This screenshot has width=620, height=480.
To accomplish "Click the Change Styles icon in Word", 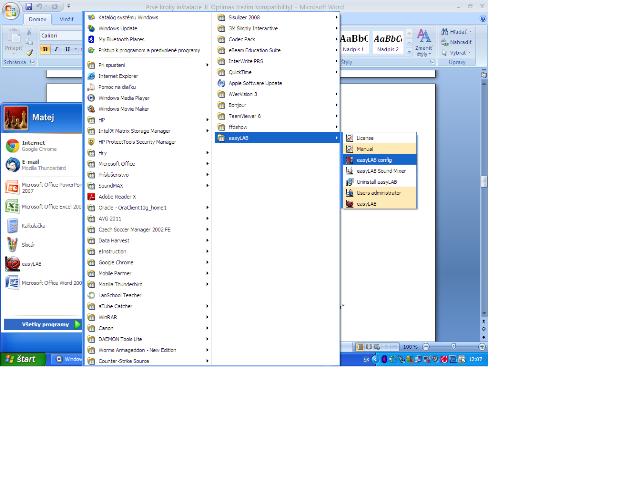I will click(x=423, y=43).
